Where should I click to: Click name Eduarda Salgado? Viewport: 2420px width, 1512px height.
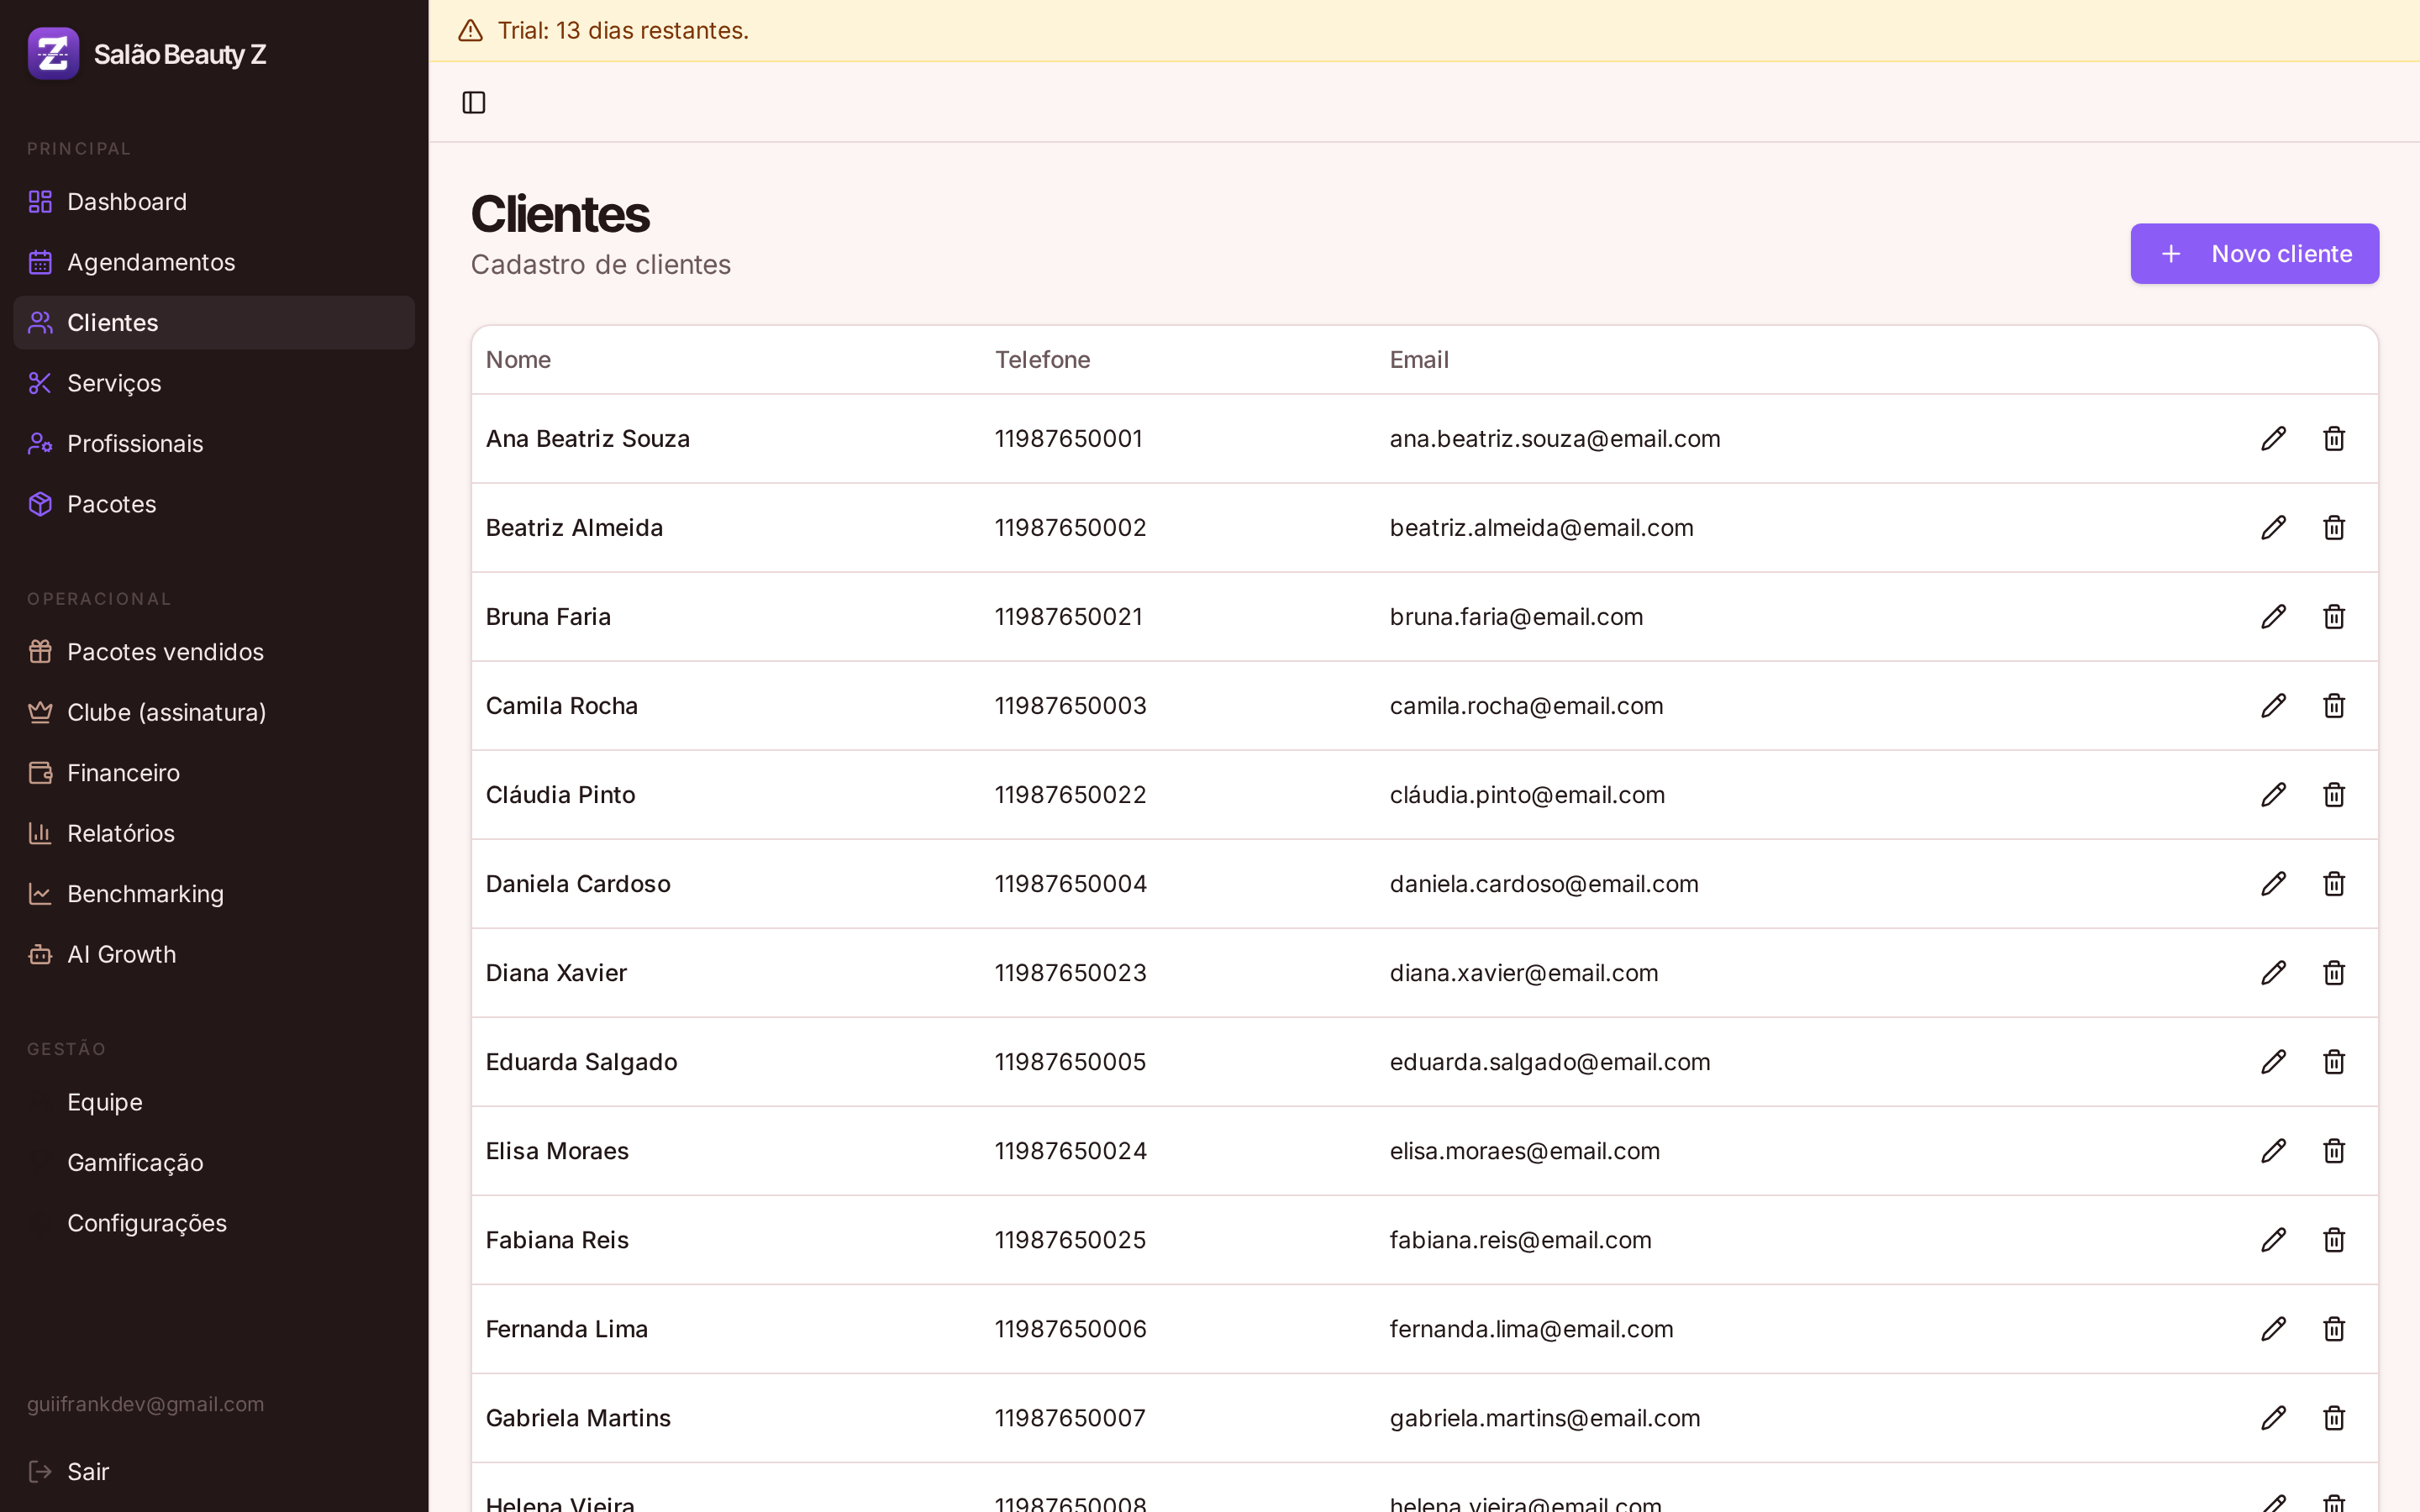click(x=582, y=1062)
